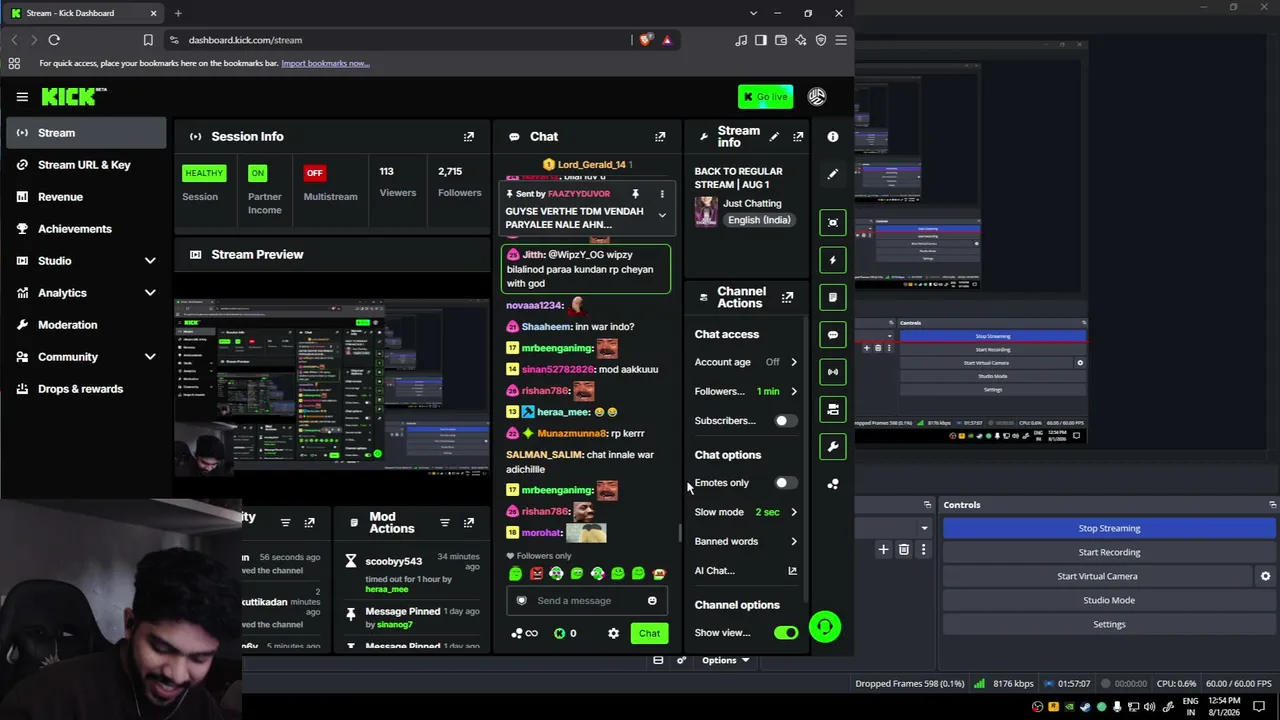Click the green Go live button
Image resolution: width=1280 pixels, height=720 pixels.
(765, 97)
